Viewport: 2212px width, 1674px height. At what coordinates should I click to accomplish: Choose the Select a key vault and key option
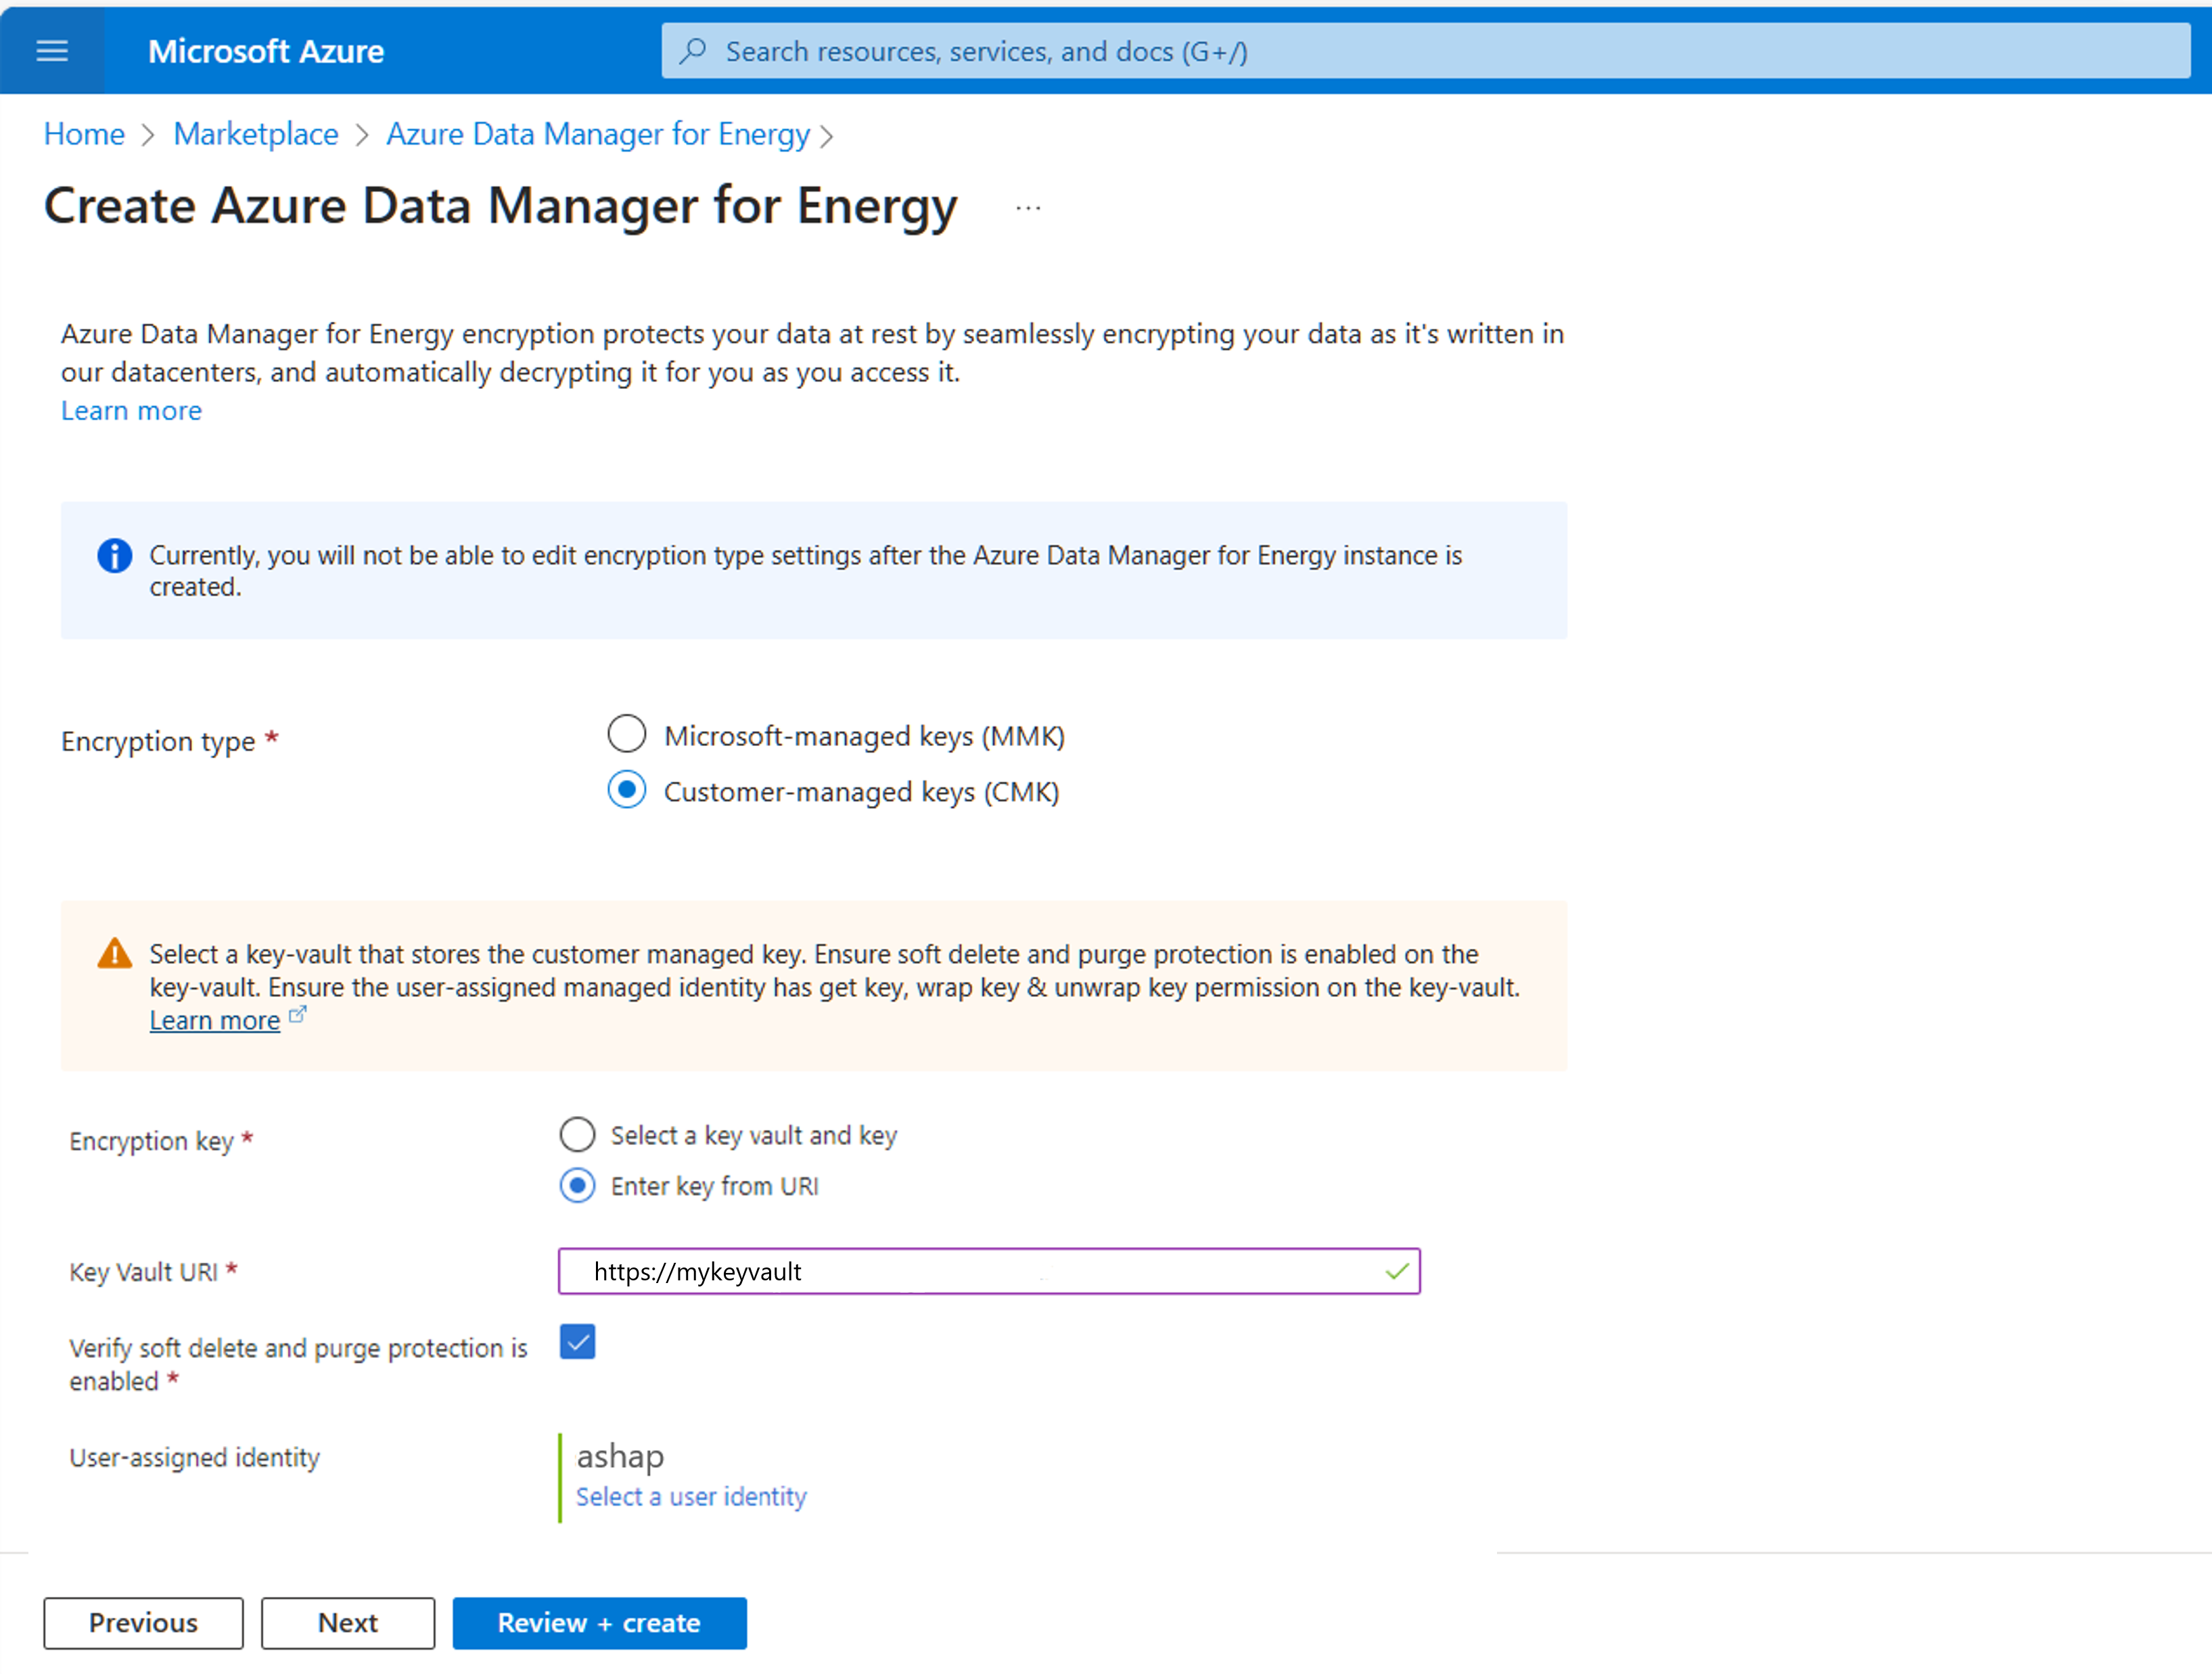pyautogui.click(x=577, y=1134)
